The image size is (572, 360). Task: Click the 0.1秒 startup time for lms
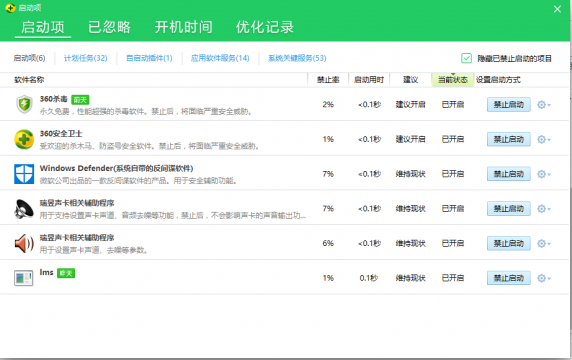pyautogui.click(x=369, y=278)
